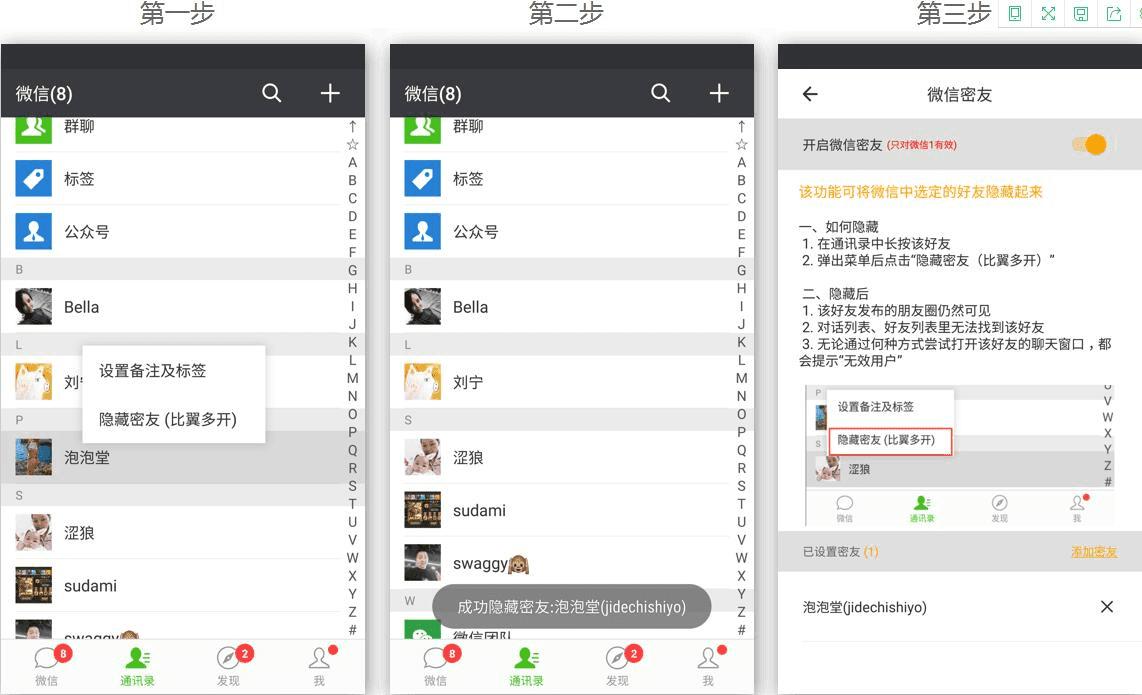This screenshot has width=1142, height=695.
Task: Tap 成功隐藏密友 toast message
Action: [x=572, y=606]
